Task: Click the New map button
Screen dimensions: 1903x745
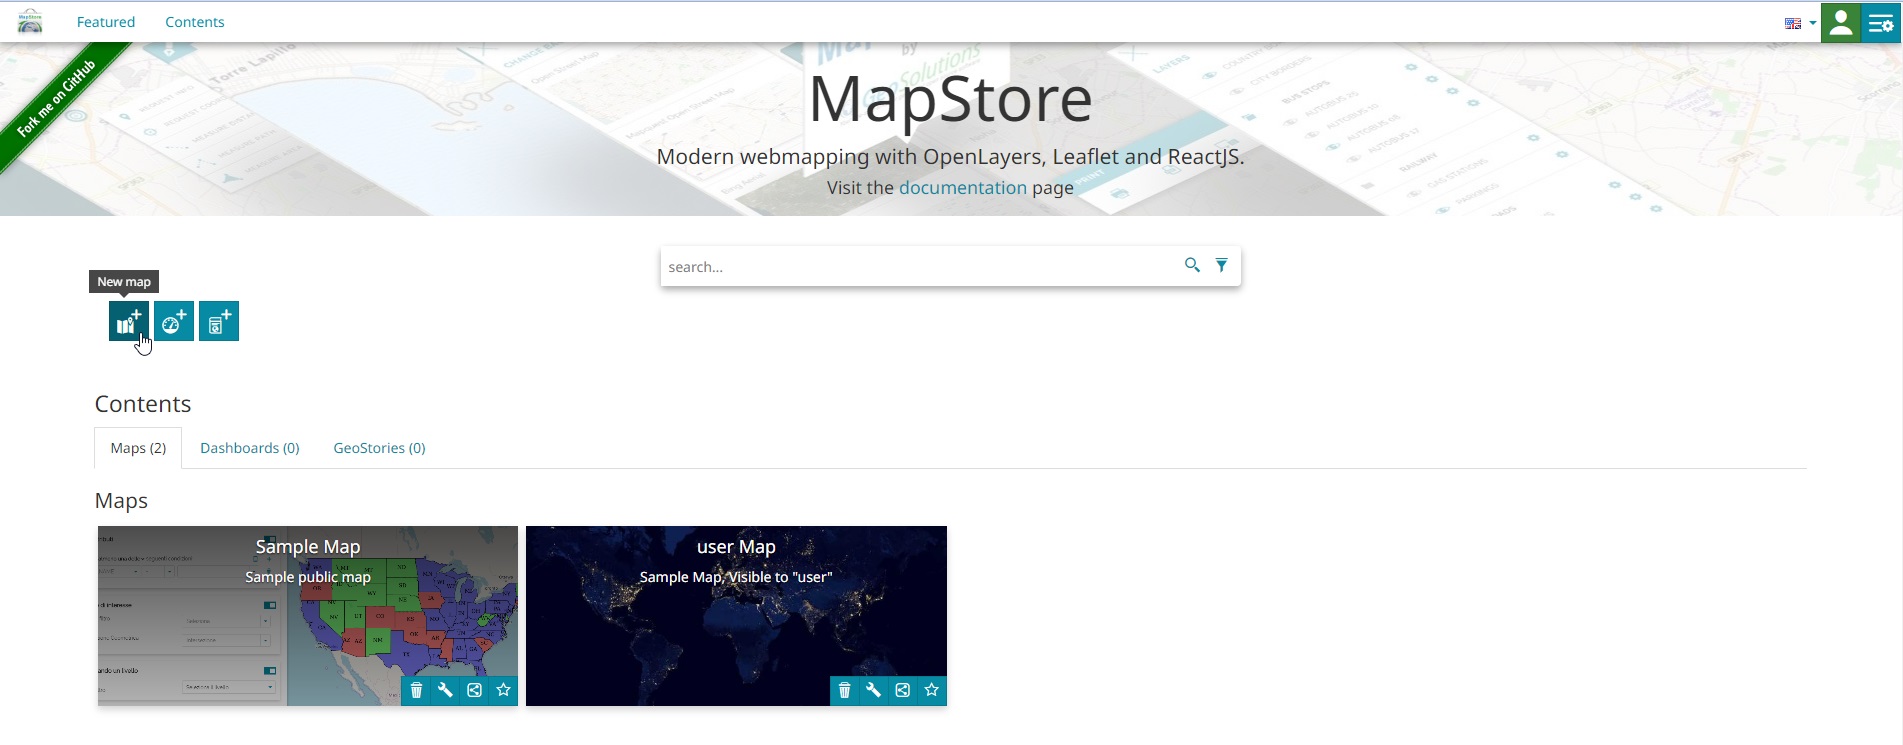Action: point(129,321)
